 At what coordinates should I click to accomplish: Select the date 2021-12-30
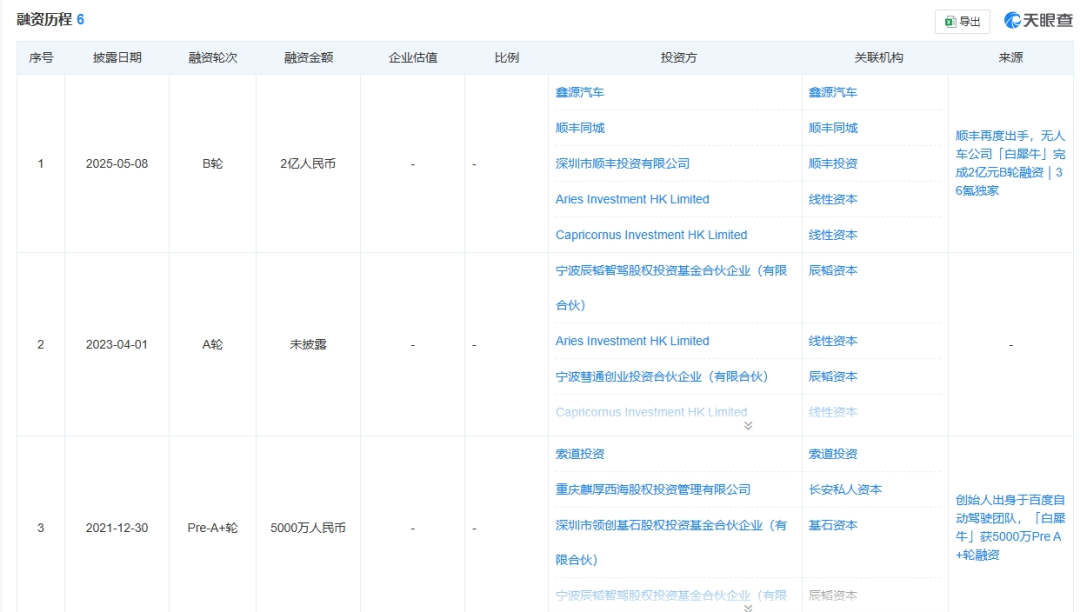pos(116,528)
